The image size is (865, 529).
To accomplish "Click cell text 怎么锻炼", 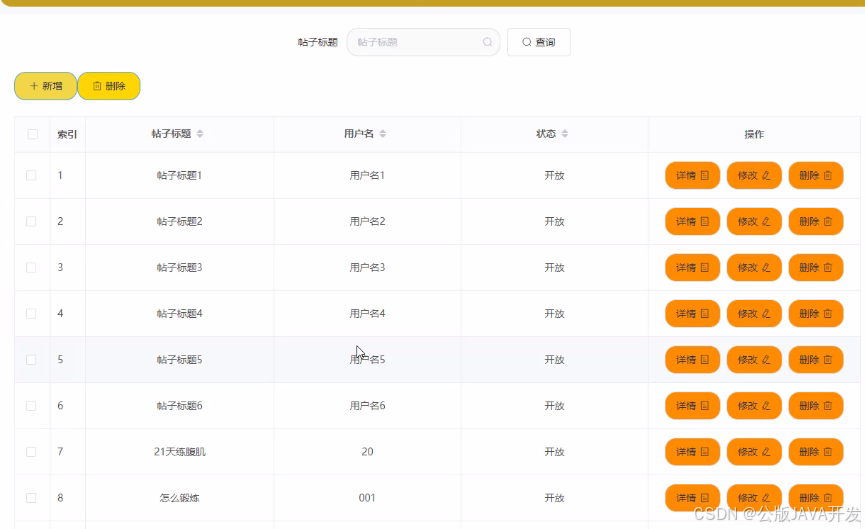I will [x=179, y=498].
